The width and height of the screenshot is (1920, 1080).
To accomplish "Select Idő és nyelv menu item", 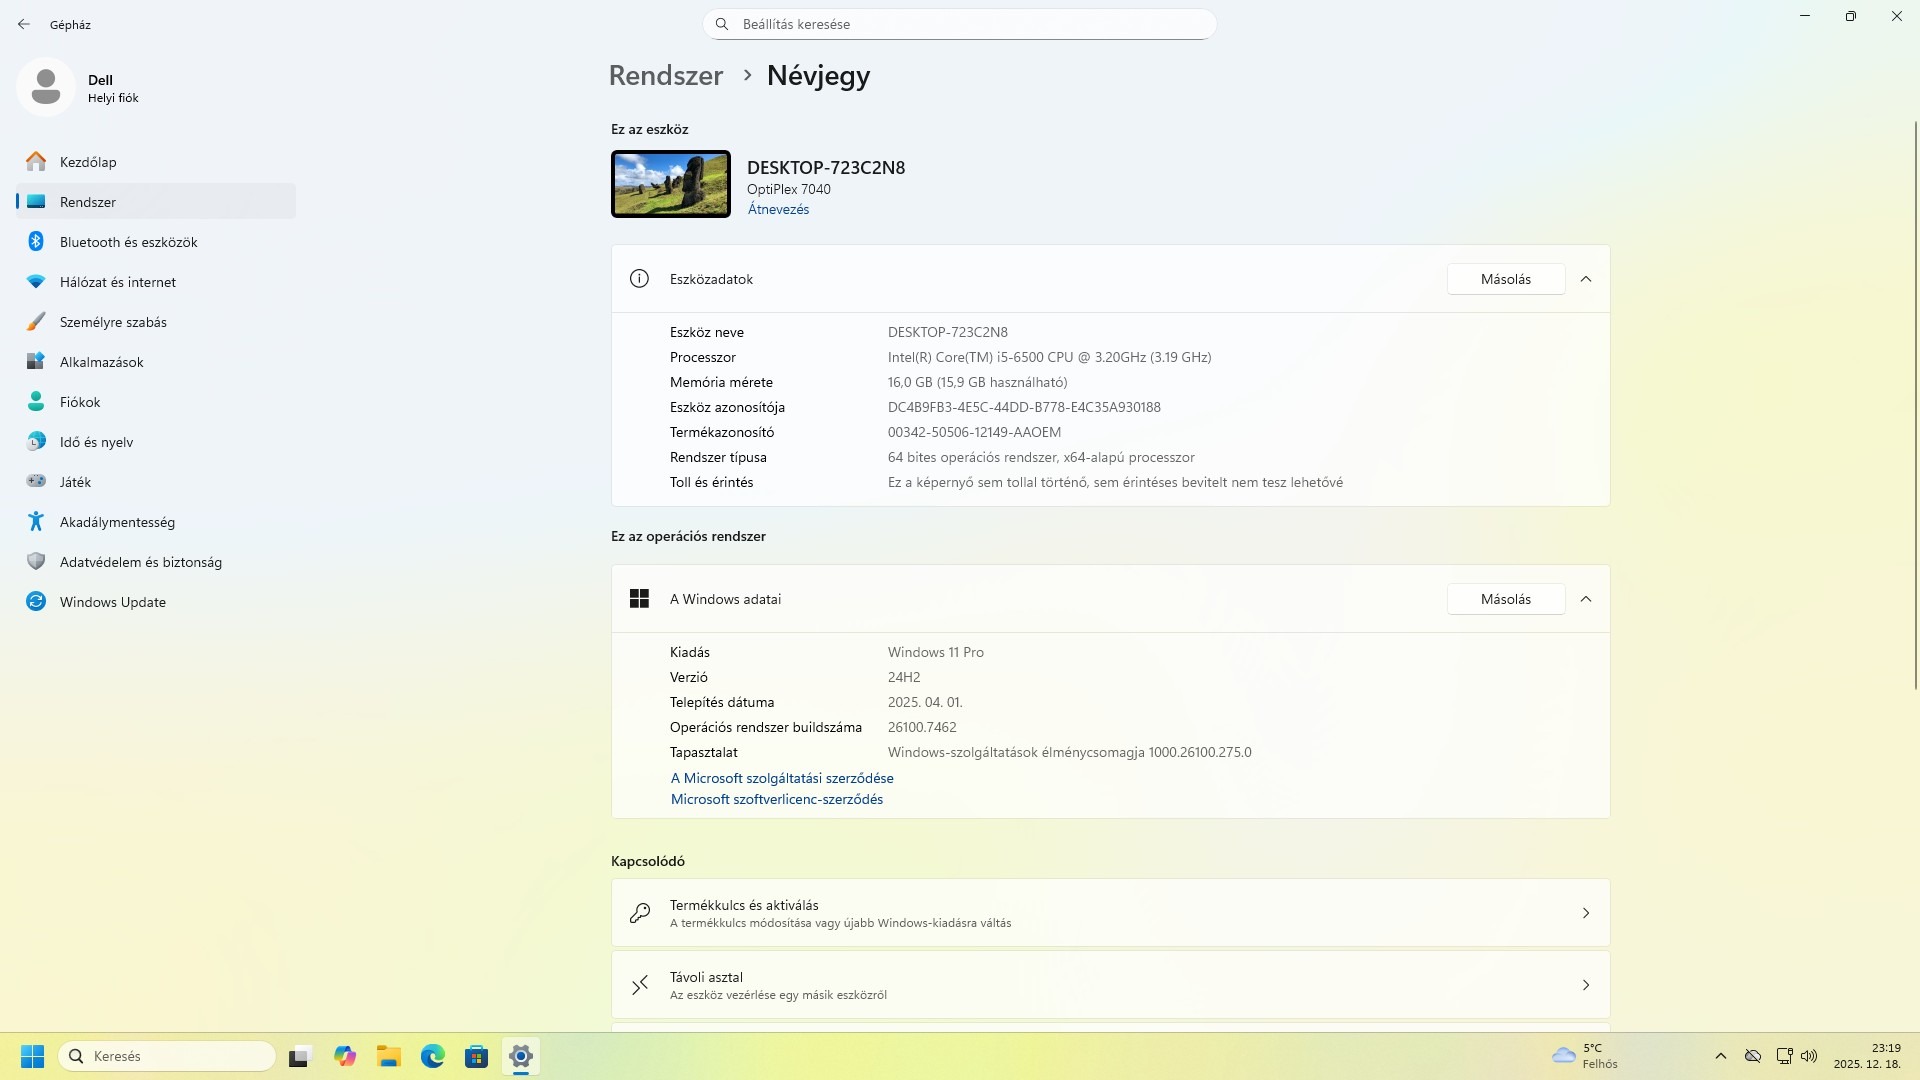I will [96, 442].
